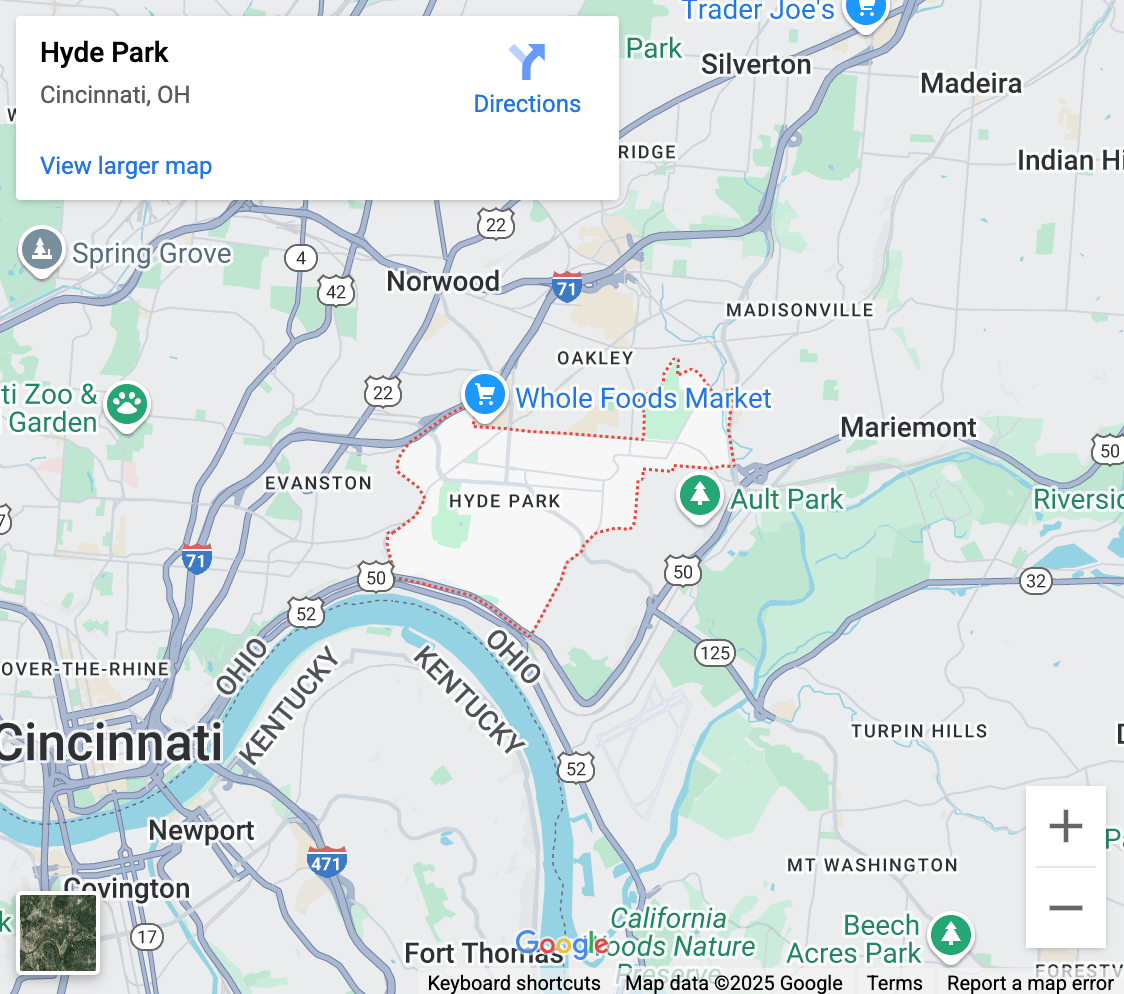Click the Whole Foods Market label text

[x=643, y=398]
